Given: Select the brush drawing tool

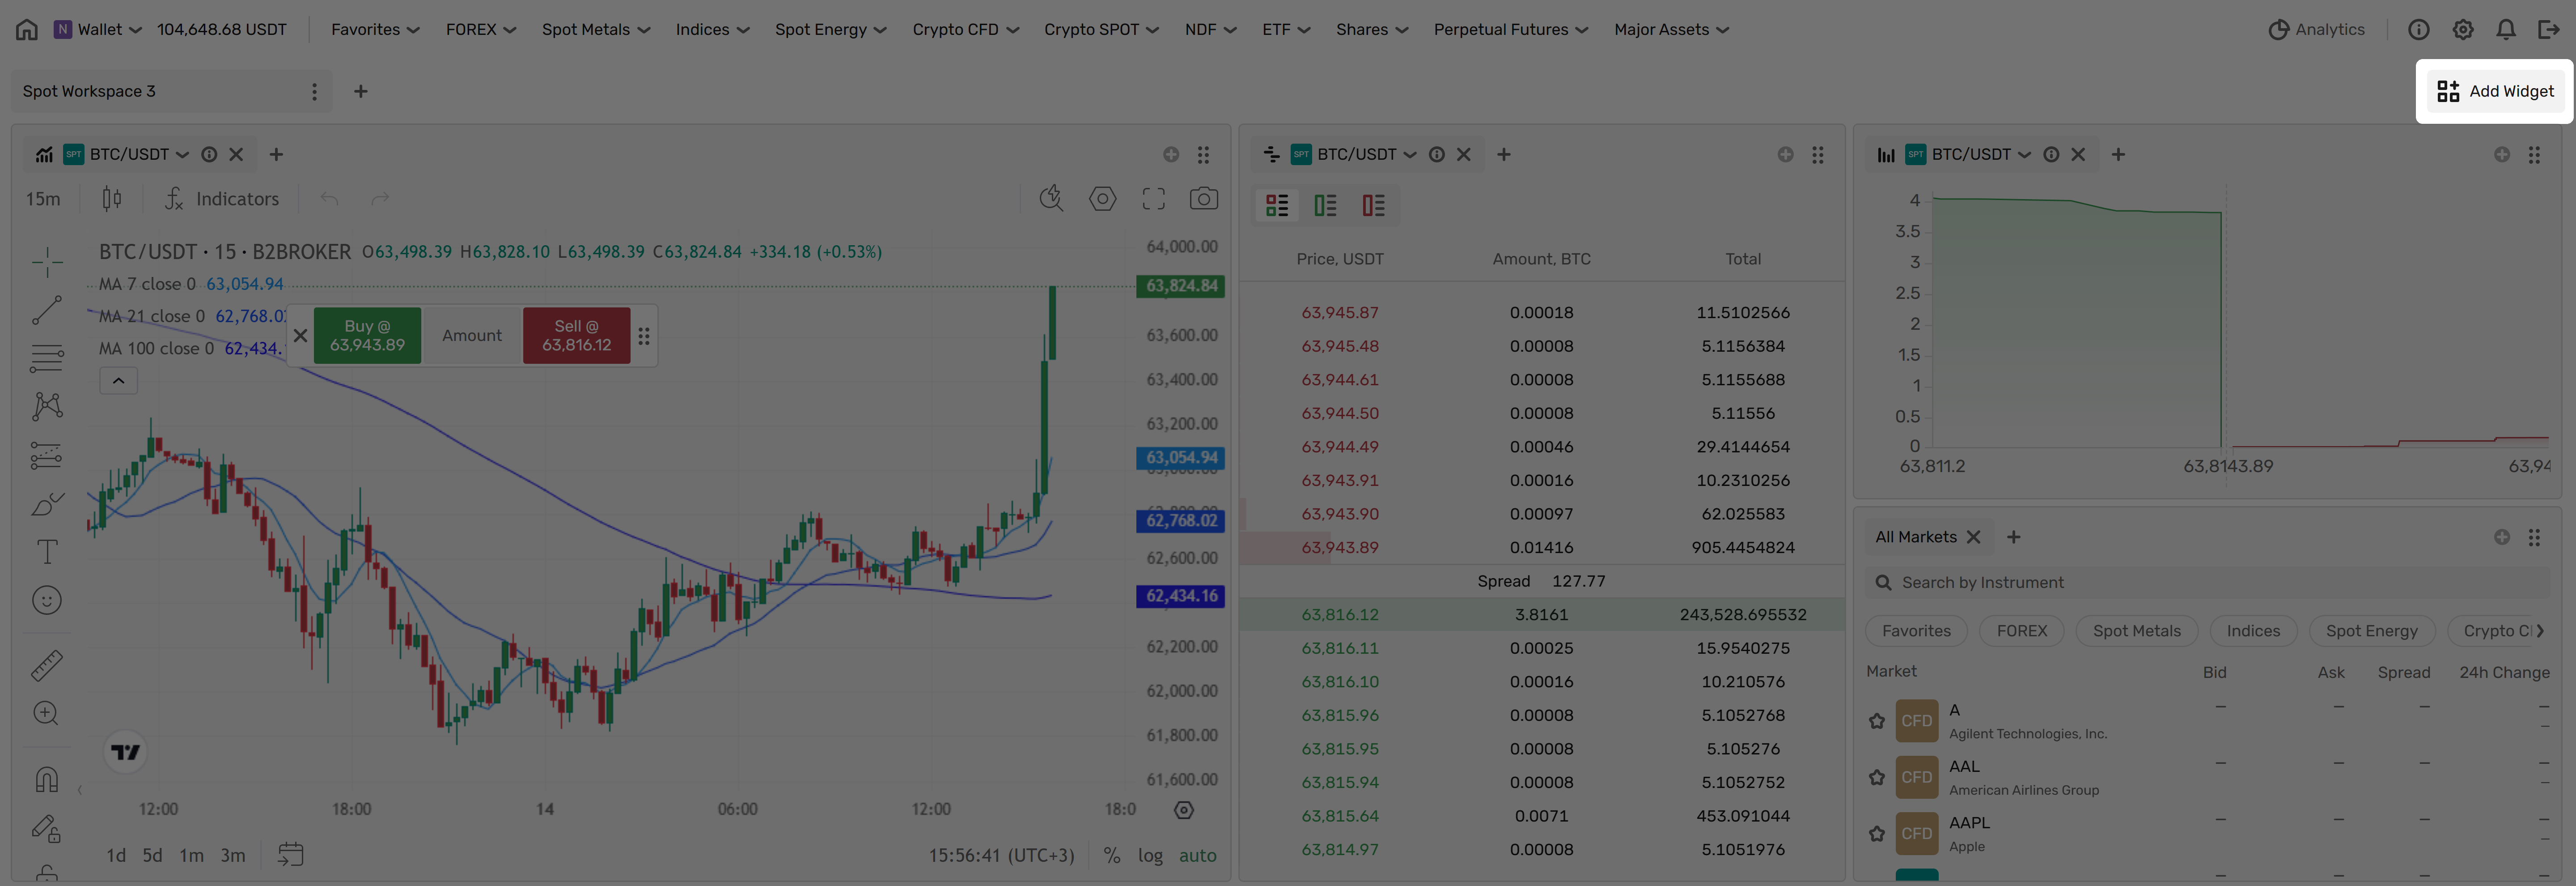Looking at the screenshot, I should coord(47,504).
